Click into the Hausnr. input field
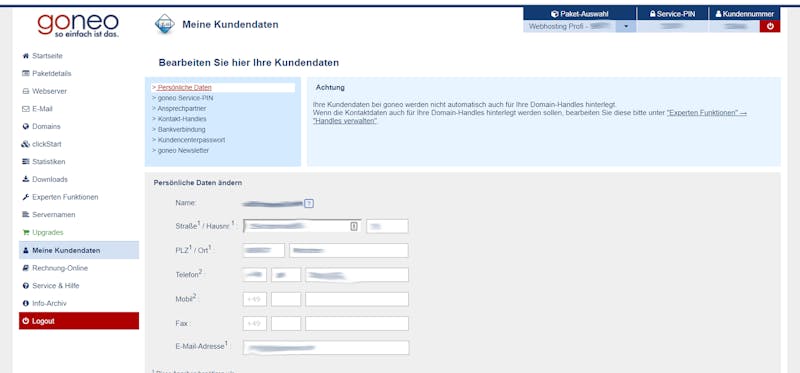 387,227
